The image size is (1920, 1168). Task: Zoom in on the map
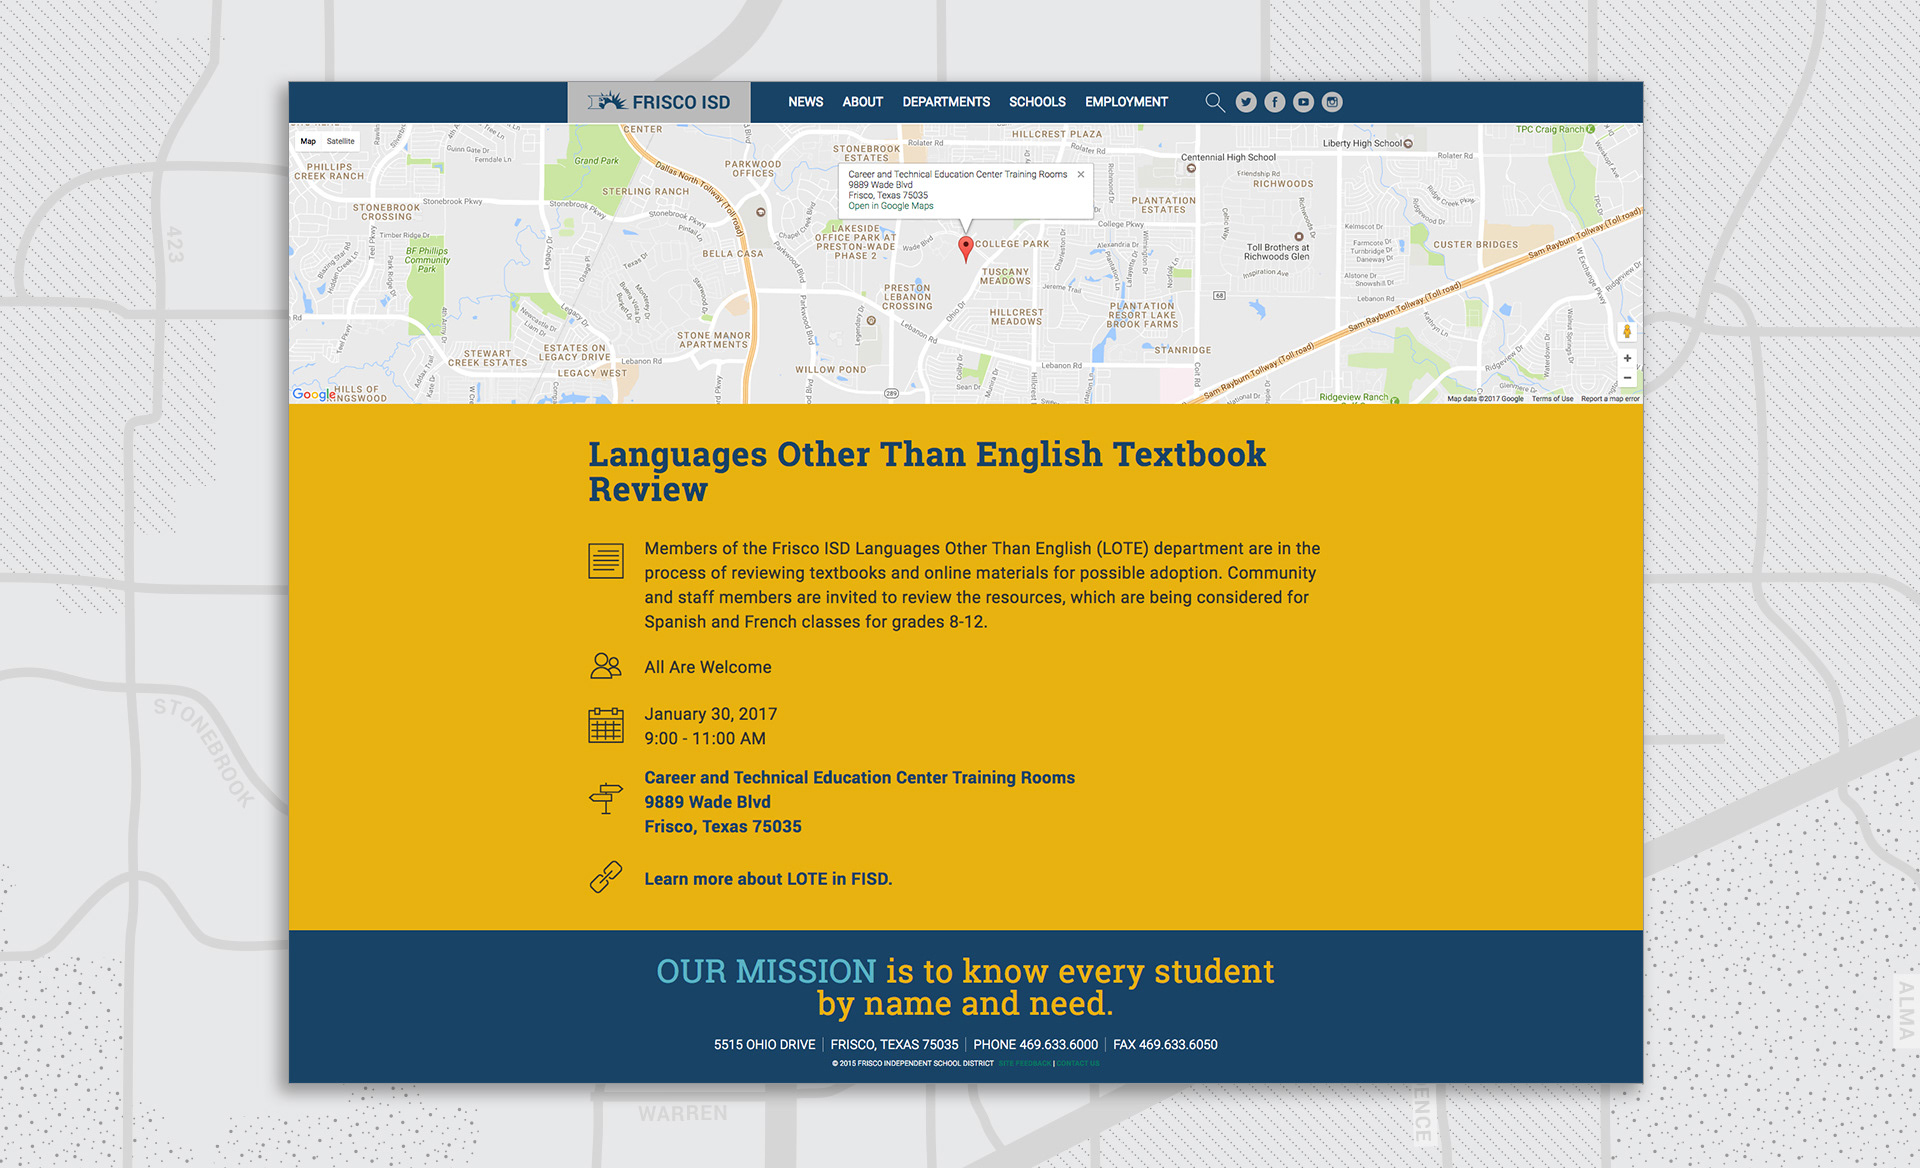tap(1627, 358)
